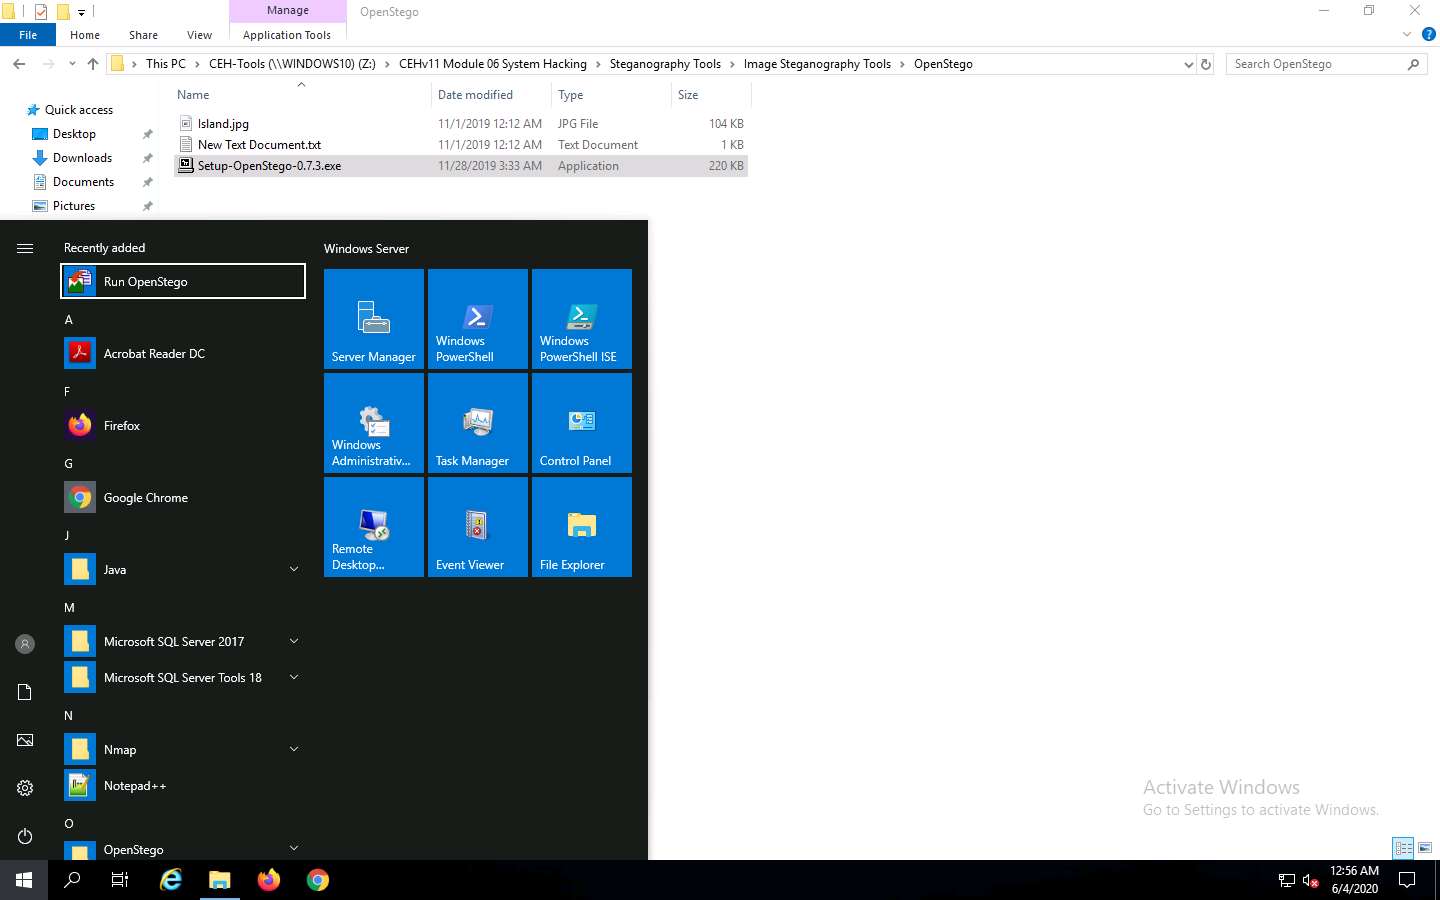1440x900 pixels.
Task: Open Quick Access Toolbar customize dropdown
Action: tap(81, 12)
